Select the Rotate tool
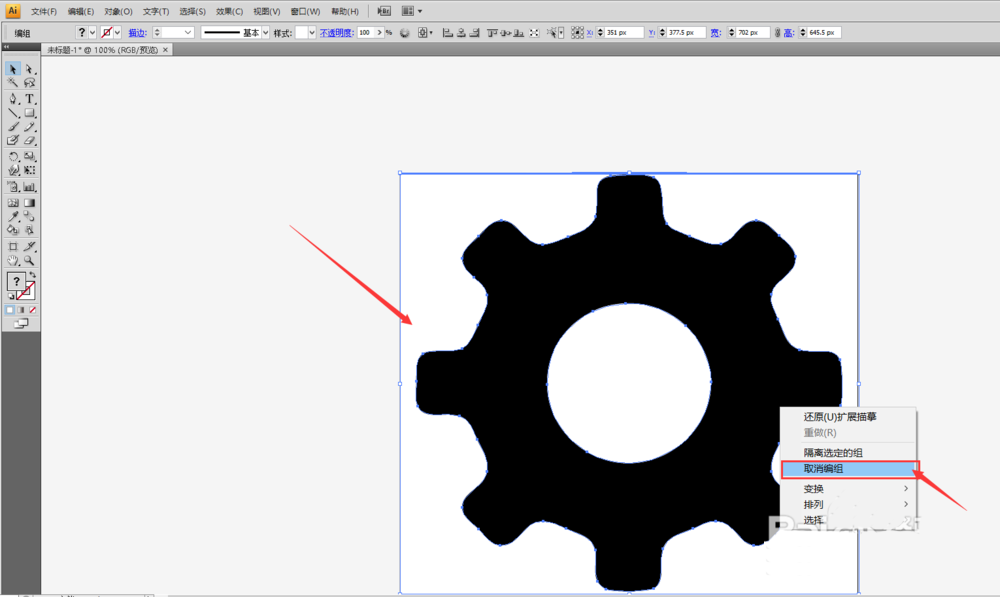1000x597 pixels. point(13,156)
